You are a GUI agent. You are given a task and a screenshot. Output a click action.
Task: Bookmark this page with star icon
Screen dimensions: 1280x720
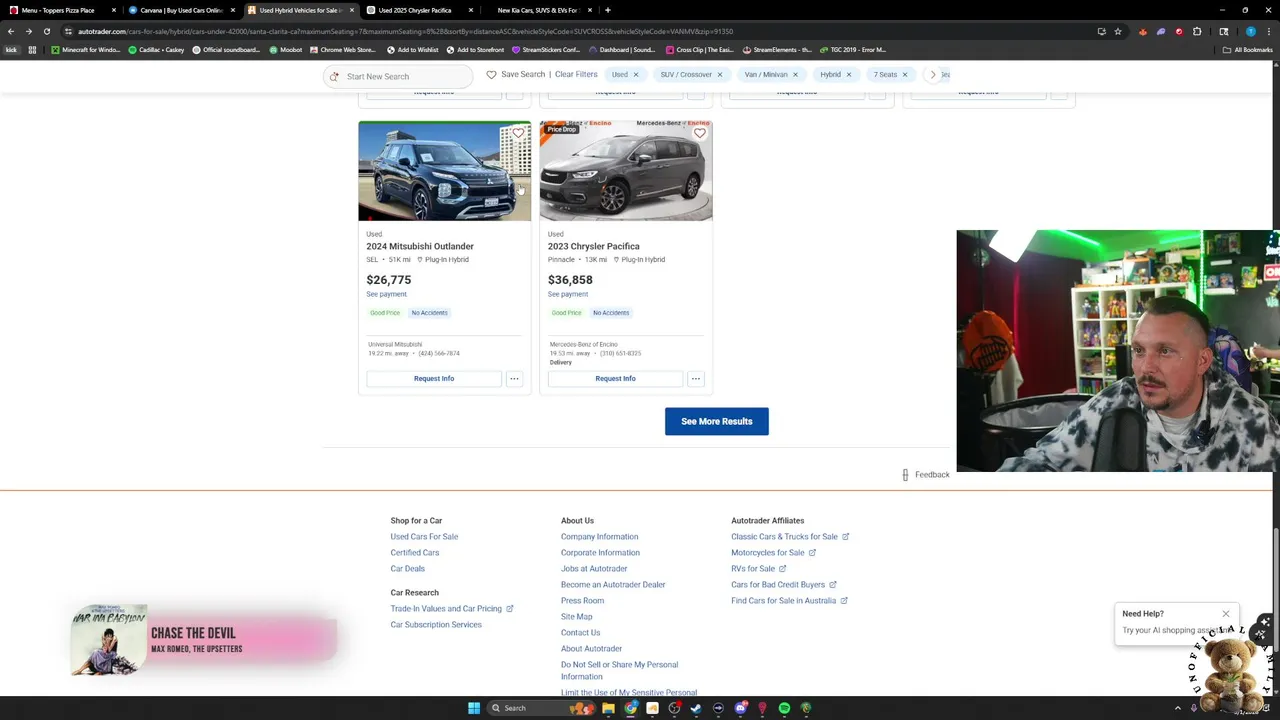(x=1118, y=31)
